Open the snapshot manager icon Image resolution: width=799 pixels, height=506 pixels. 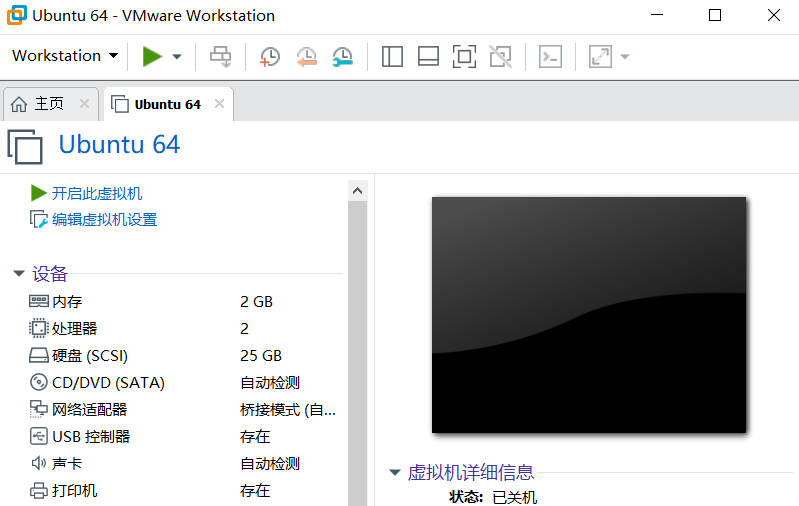(x=342, y=57)
